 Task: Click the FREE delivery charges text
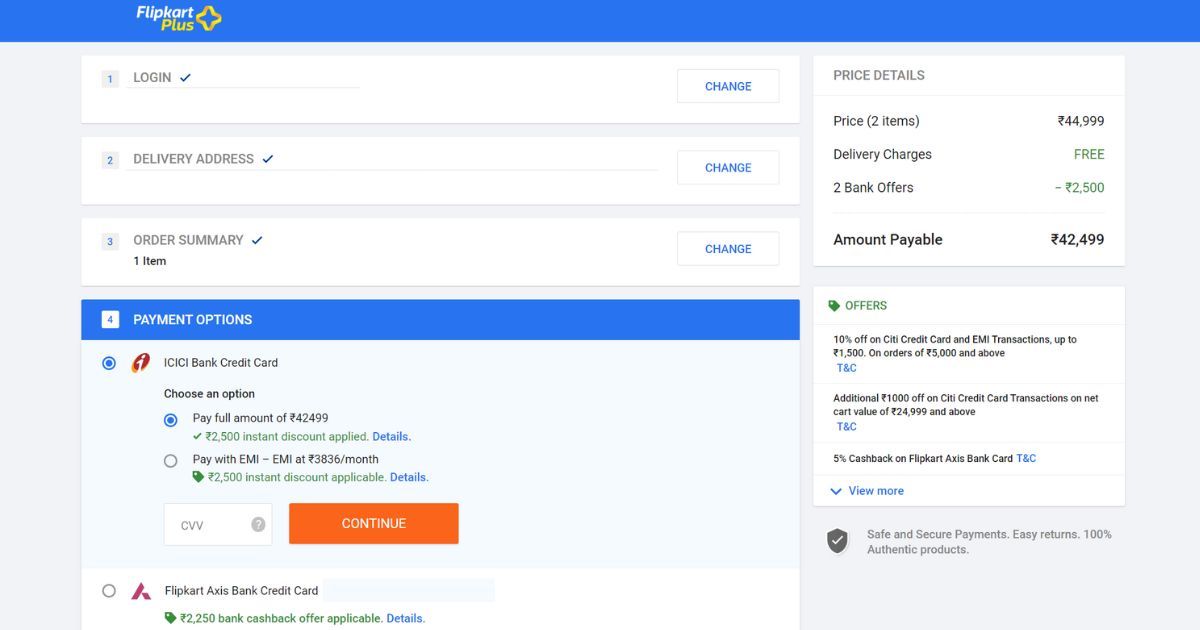click(1089, 154)
